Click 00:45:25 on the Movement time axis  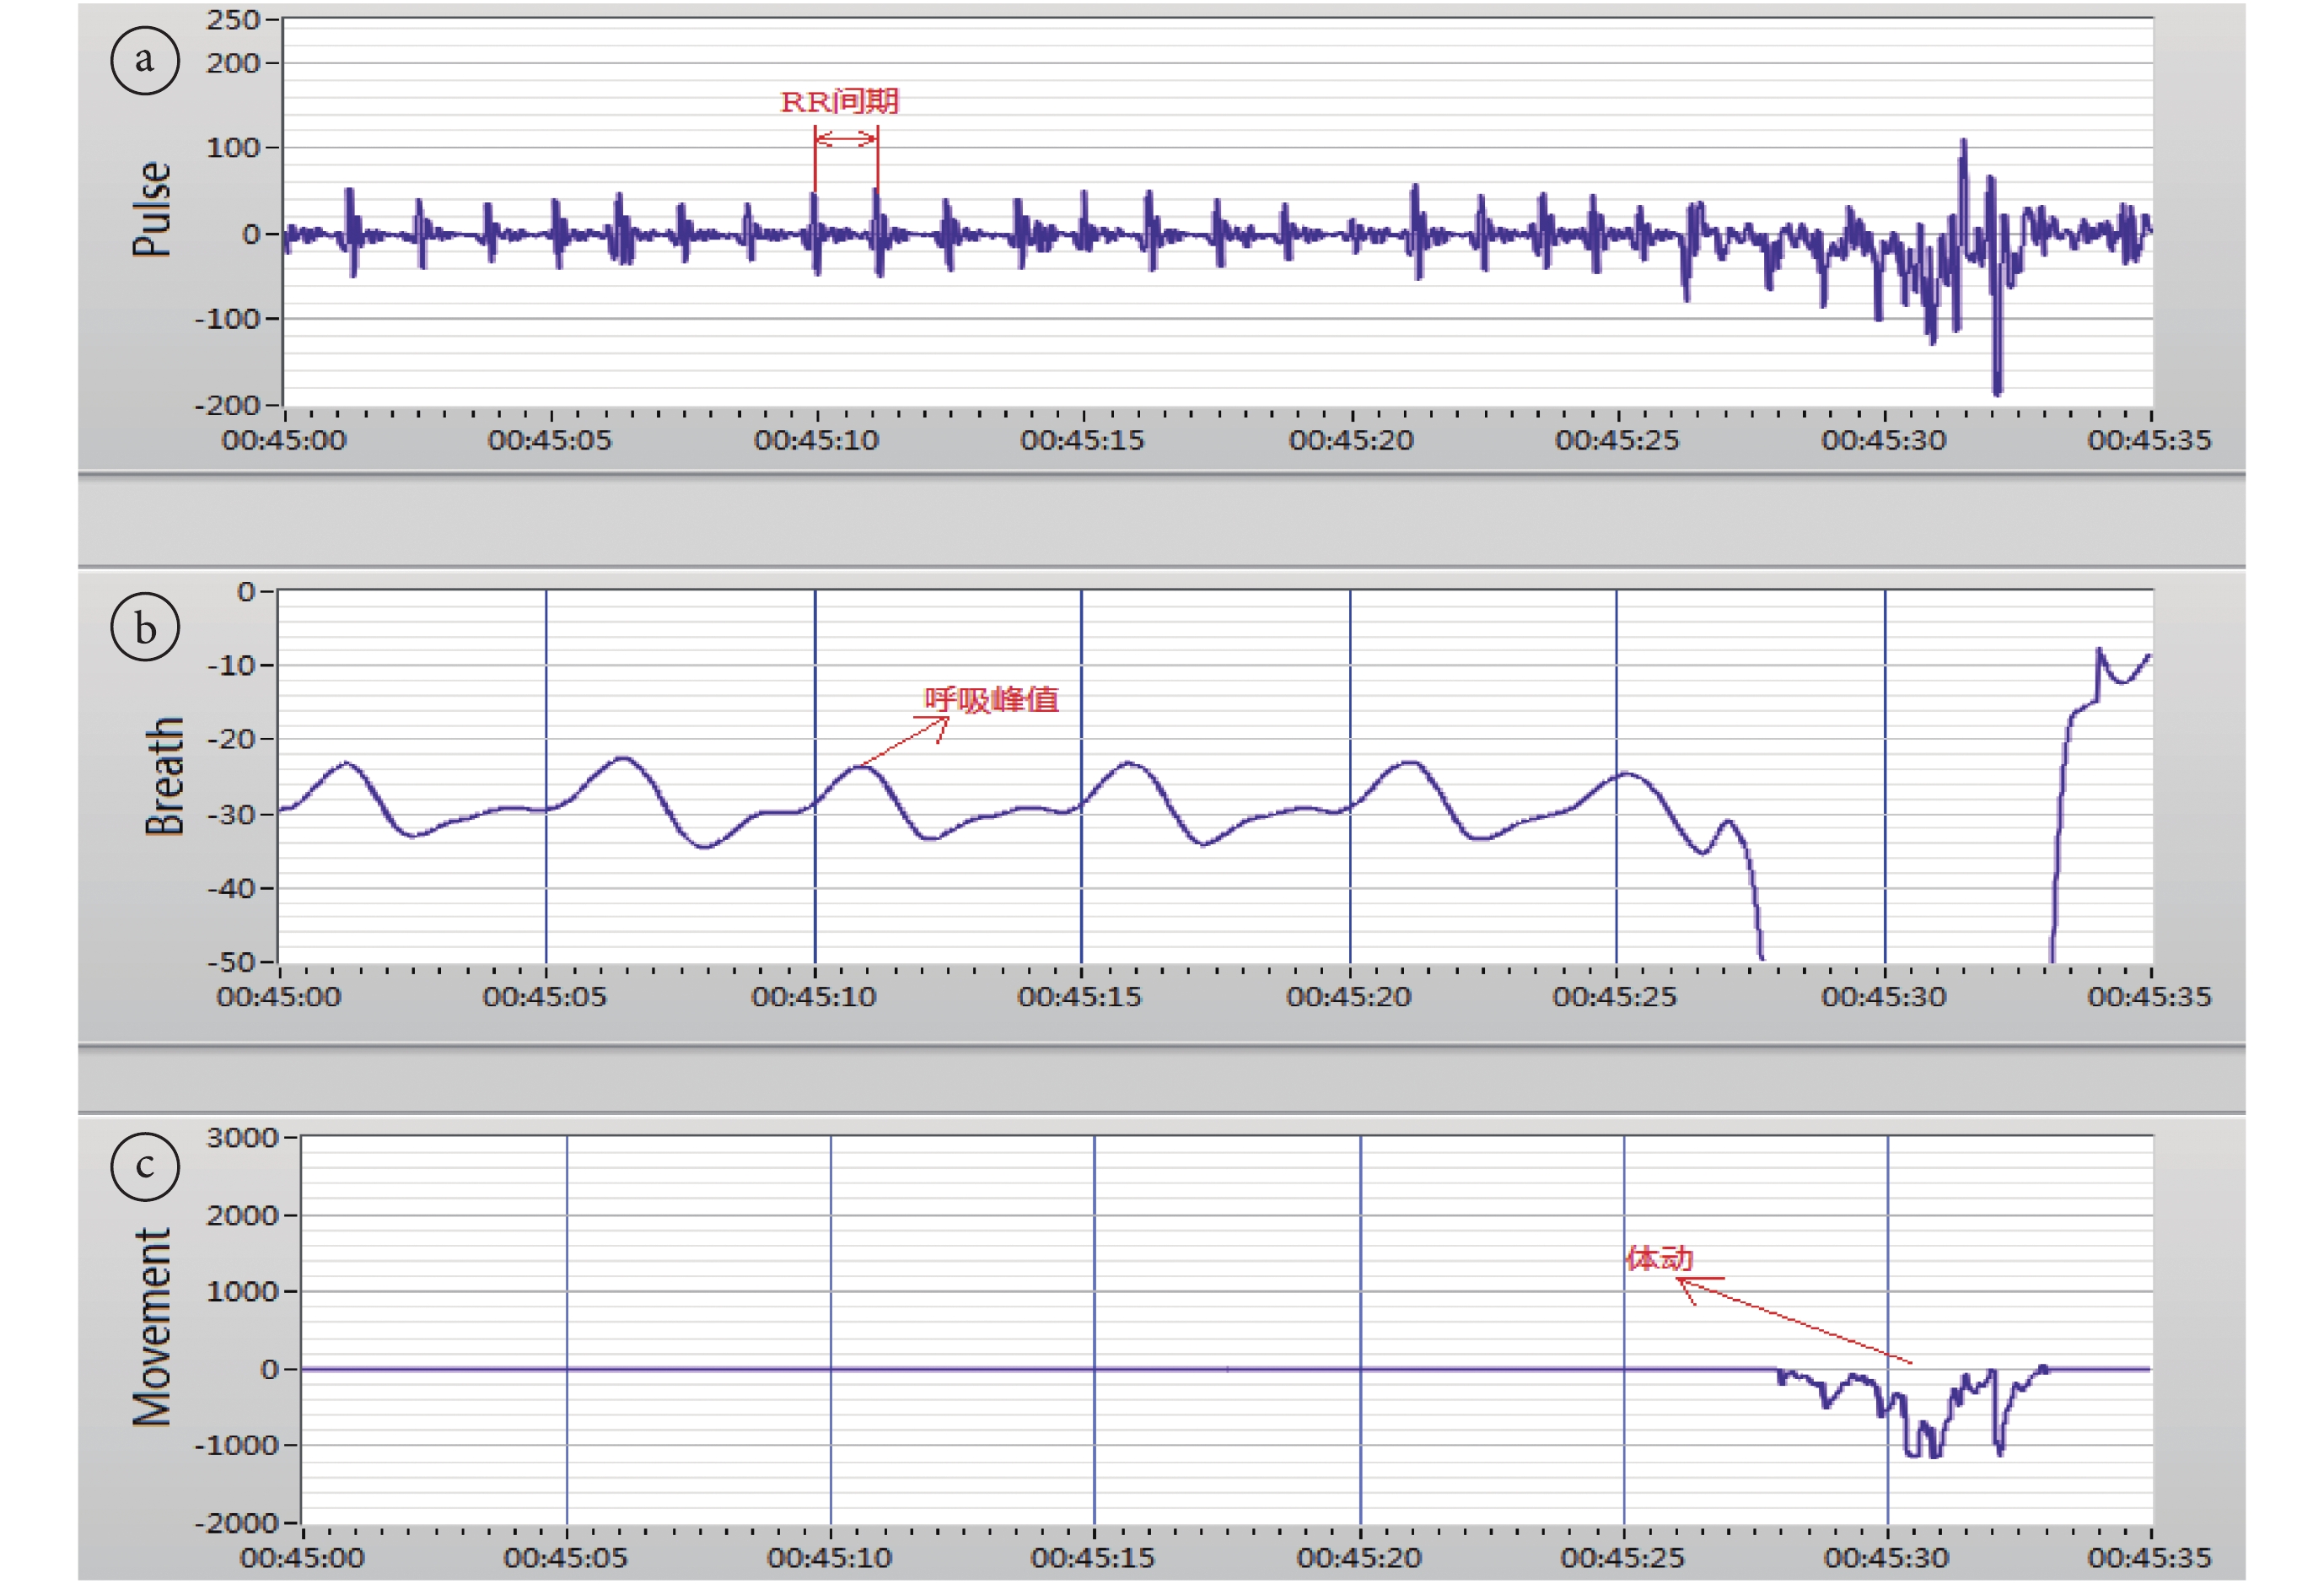tap(1623, 1557)
